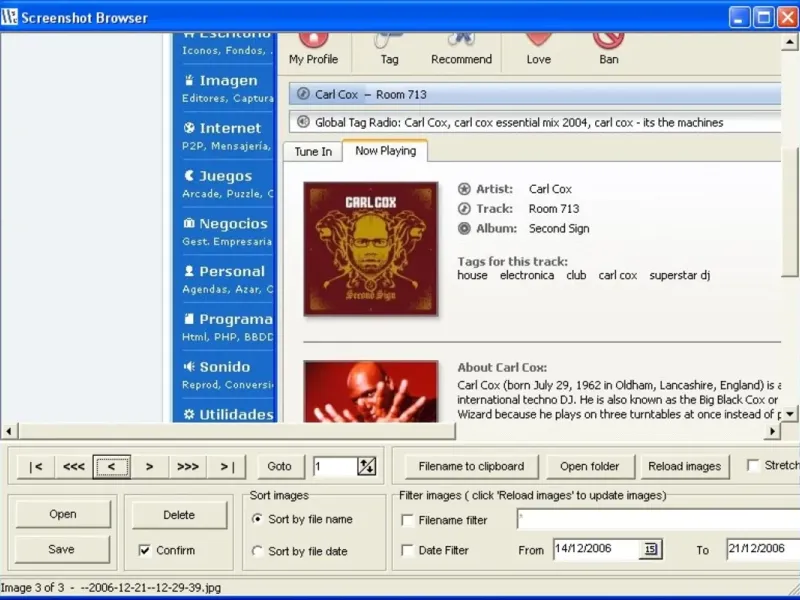
Task: Click the Love heart icon
Action: point(539,40)
